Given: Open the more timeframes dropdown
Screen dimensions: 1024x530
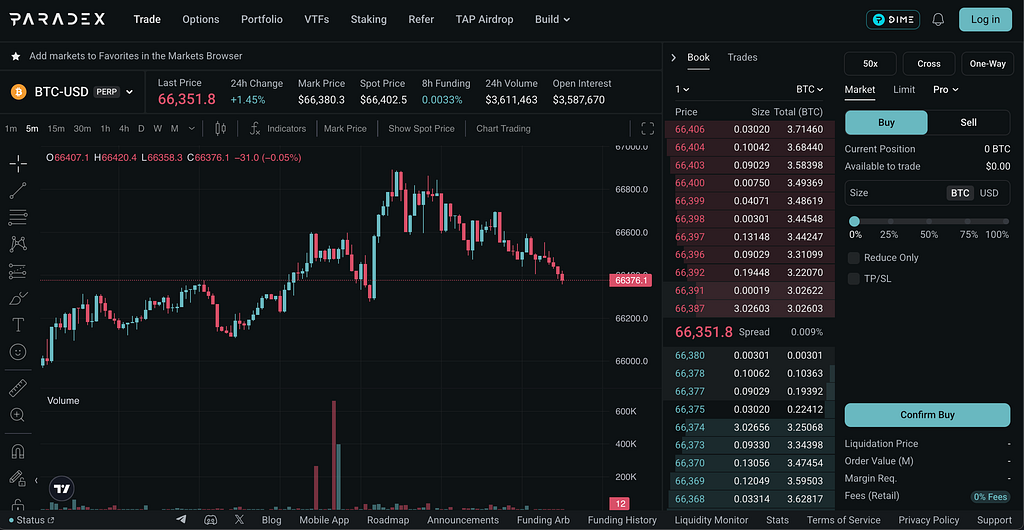Looking at the screenshot, I should click(191, 129).
